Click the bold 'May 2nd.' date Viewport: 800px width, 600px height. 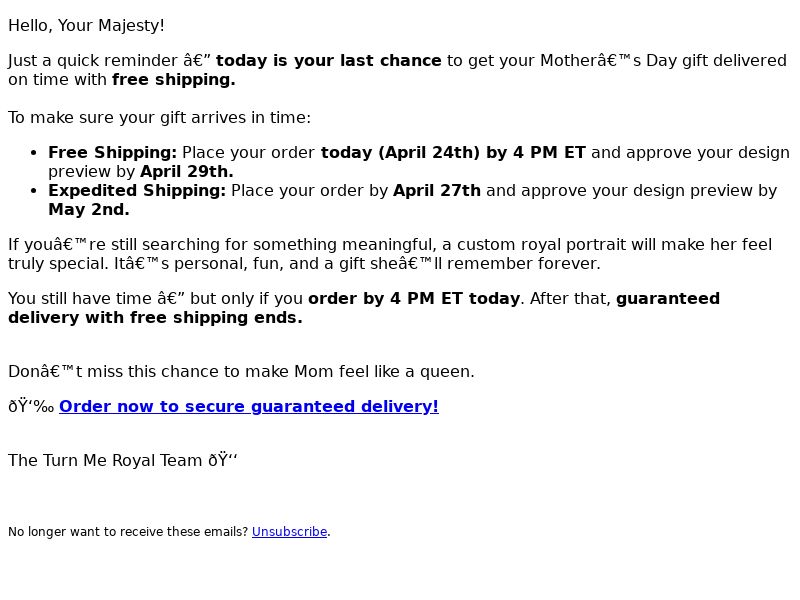click(89, 210)
